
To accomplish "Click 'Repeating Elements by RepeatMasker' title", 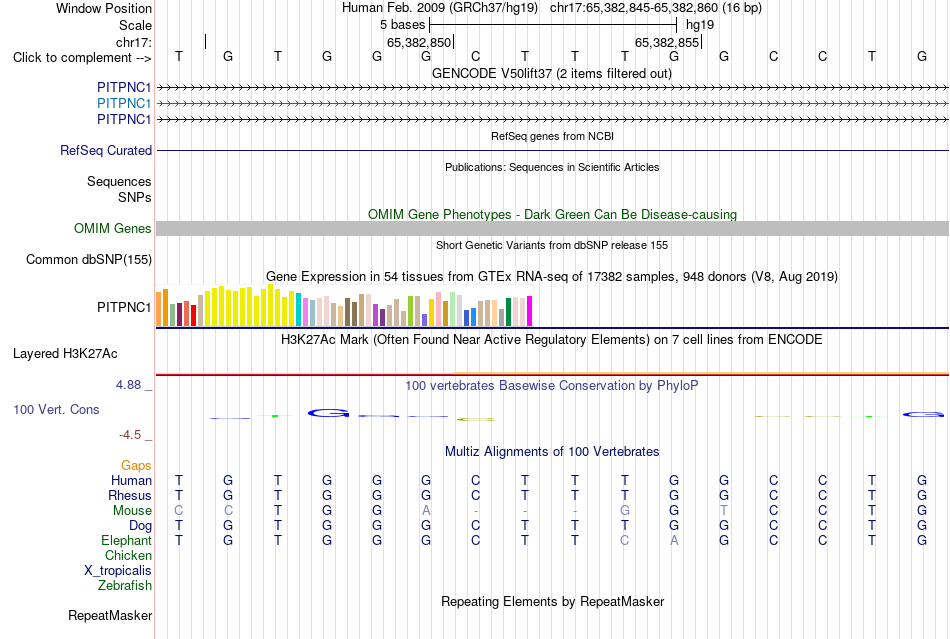I will tap(552, 601).
